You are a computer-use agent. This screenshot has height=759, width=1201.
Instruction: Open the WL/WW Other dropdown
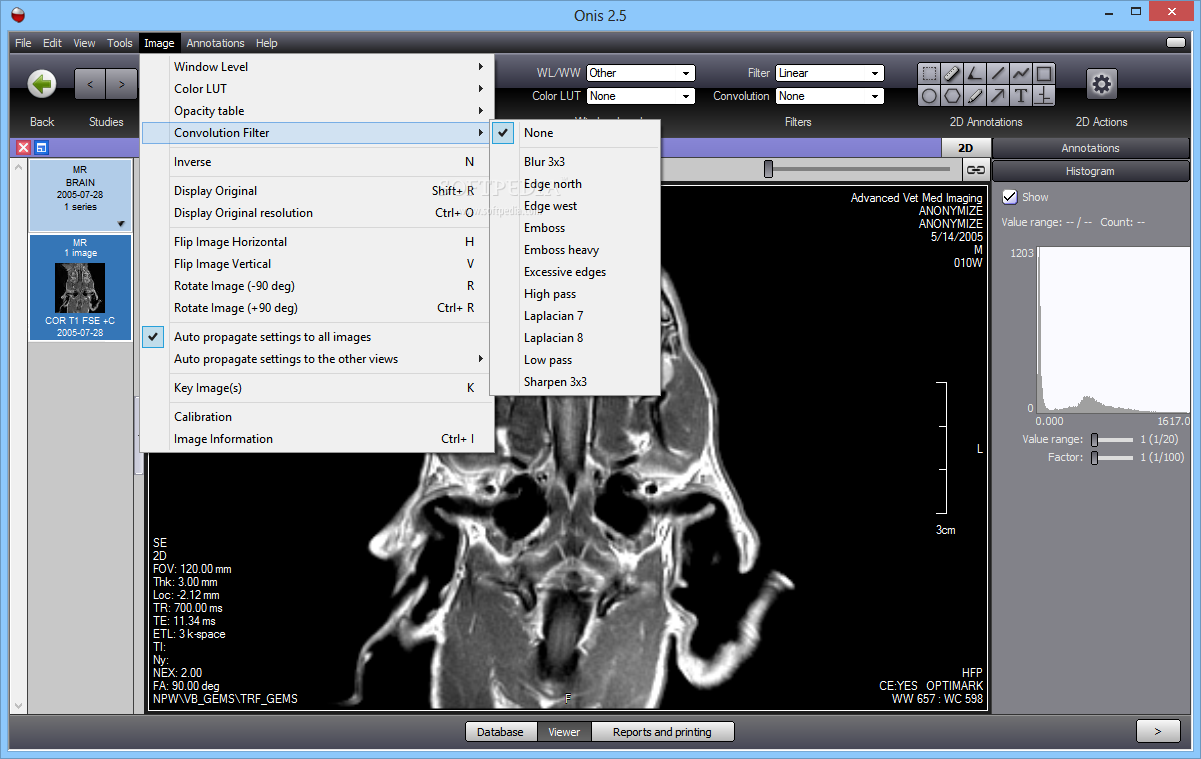click(x=640, y=73)
